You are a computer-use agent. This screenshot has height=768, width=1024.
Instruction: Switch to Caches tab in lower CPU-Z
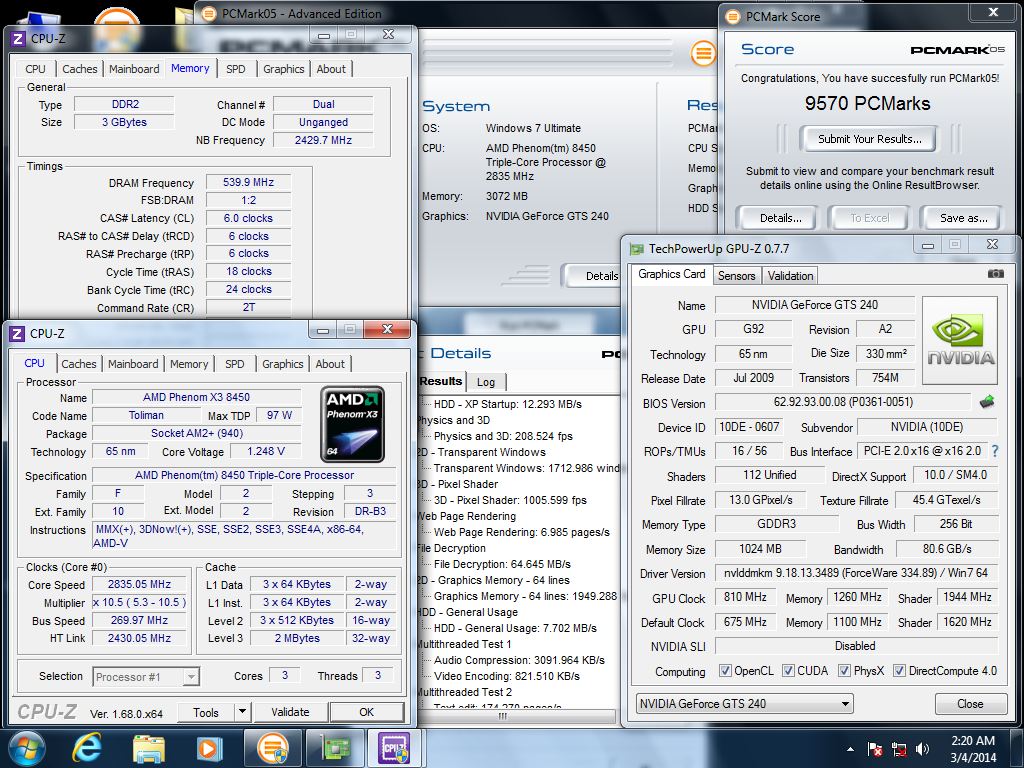[x=79, y=364]
